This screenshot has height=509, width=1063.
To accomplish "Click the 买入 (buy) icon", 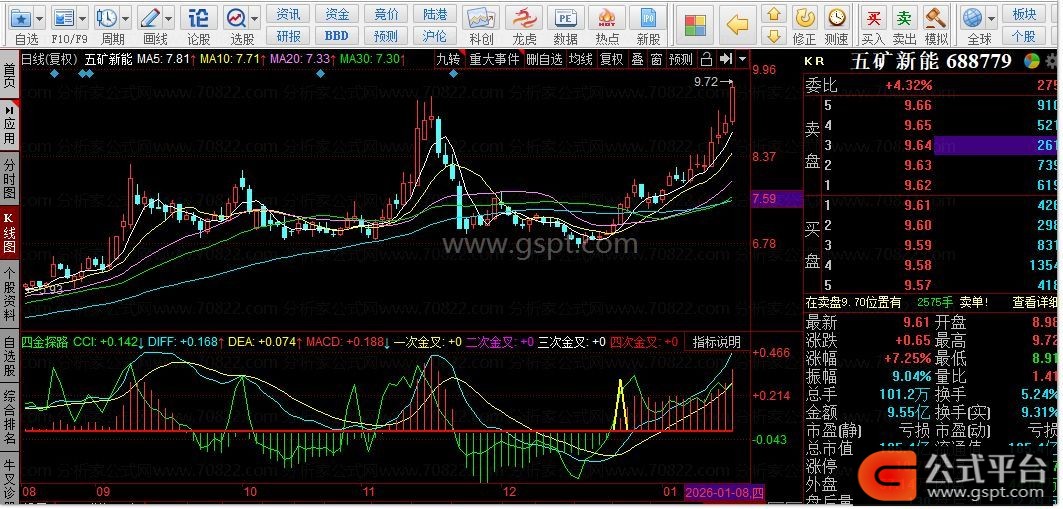I will click(x=873, y=24).
